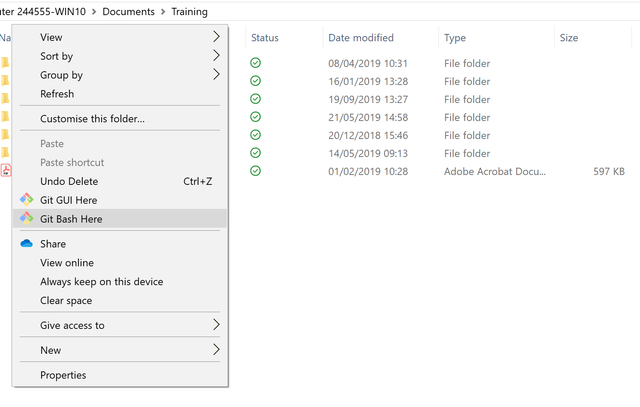Click the 597 KB size value
The image size is (640, 407).
point(609,171)
